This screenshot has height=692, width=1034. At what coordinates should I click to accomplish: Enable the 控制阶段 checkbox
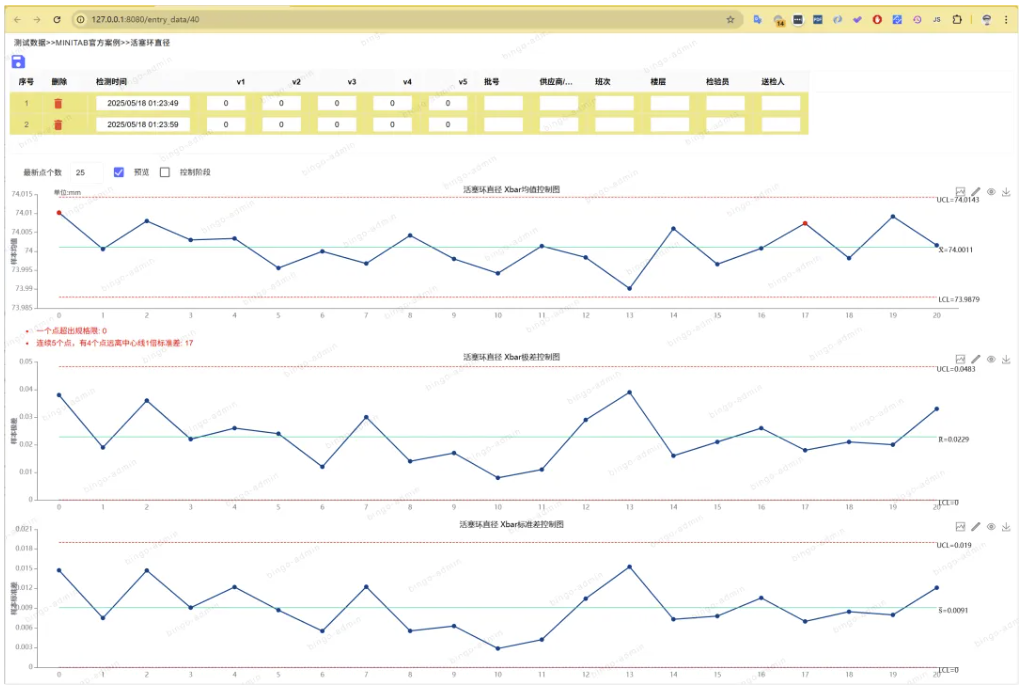165,172
